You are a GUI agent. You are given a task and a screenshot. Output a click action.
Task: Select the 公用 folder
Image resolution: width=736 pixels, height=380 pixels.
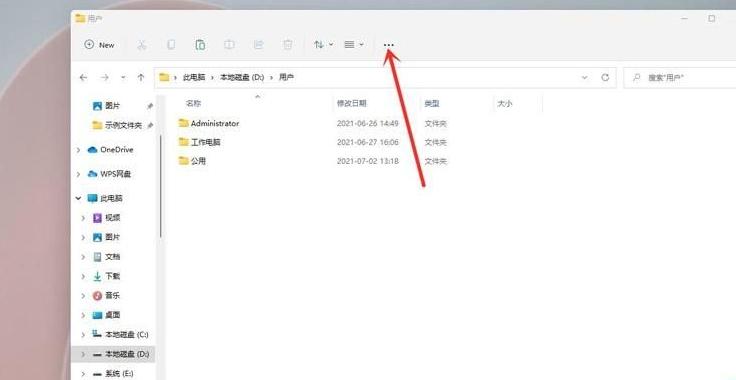198,161
